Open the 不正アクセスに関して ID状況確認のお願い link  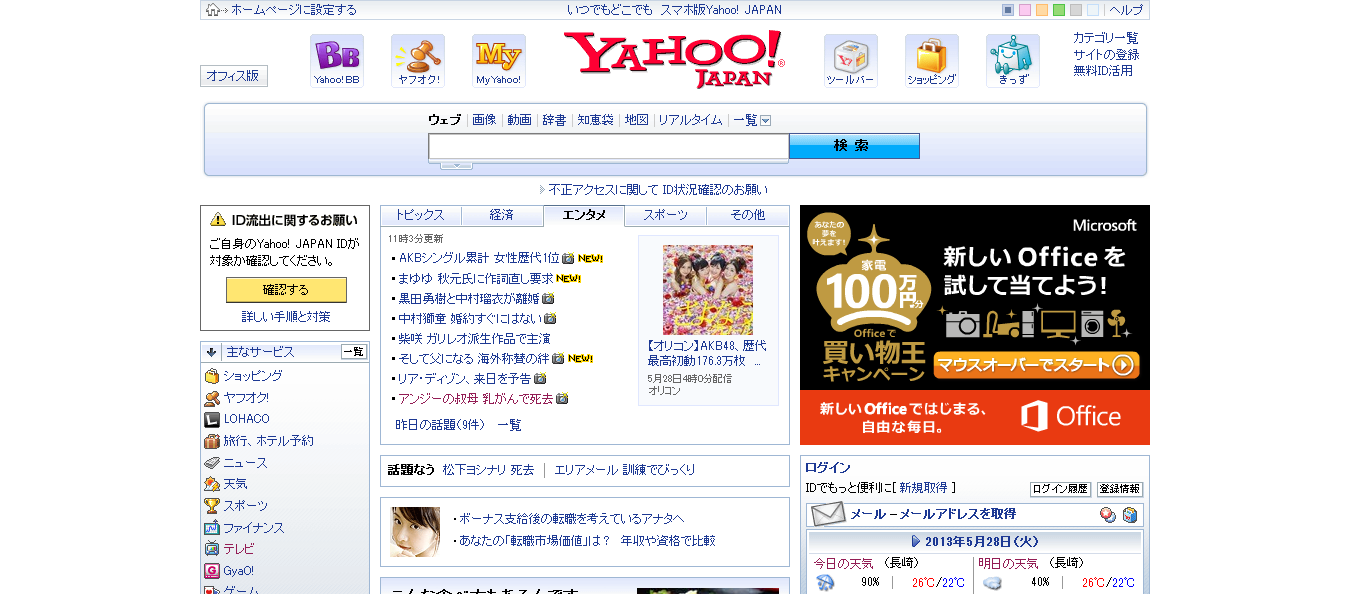point(659,190)
